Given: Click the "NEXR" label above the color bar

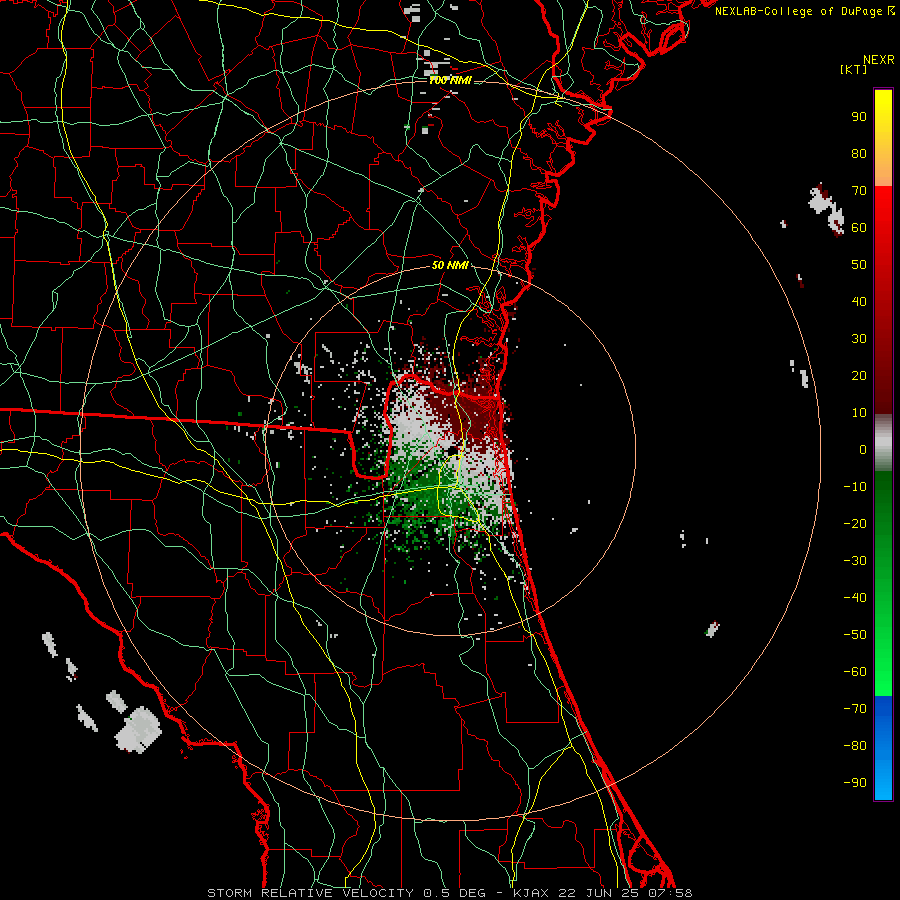Looking at the screenshot, I should (879, 60).
